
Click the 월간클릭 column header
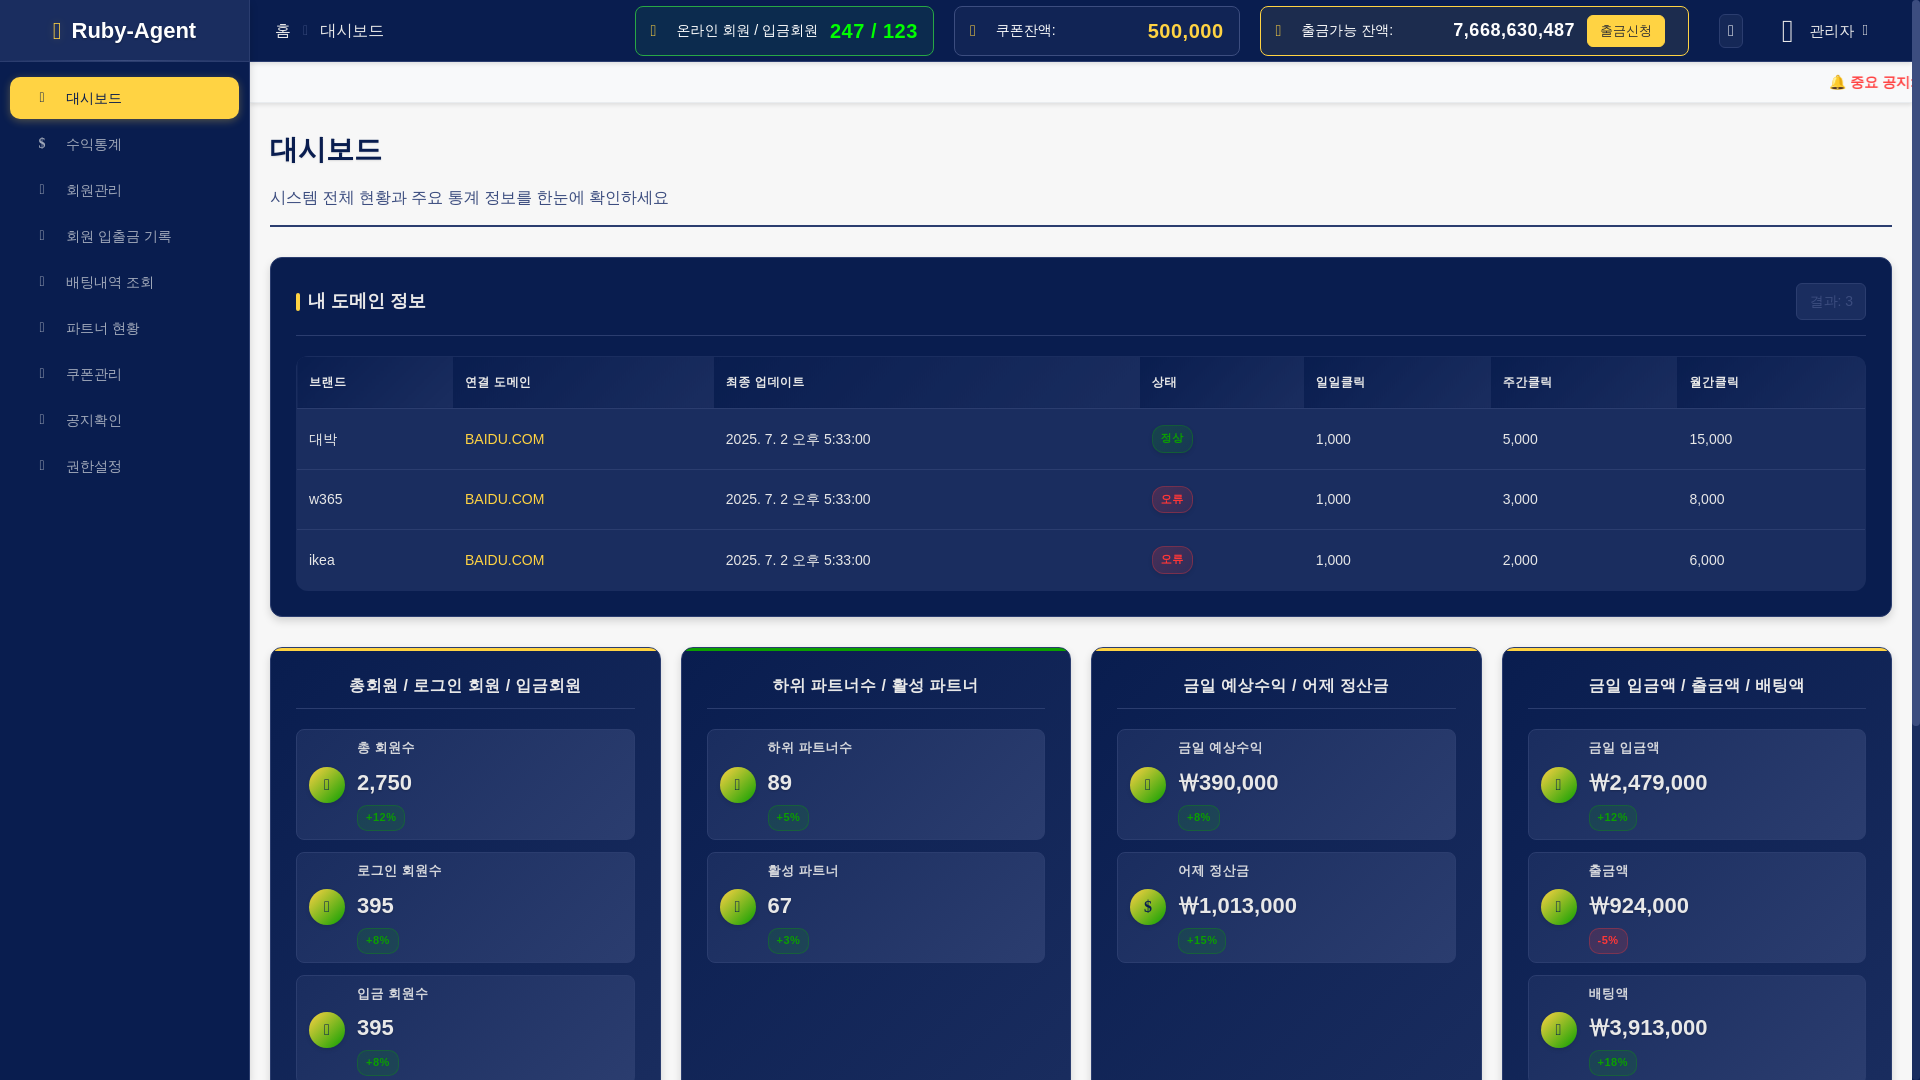(x=1770, y=382)
